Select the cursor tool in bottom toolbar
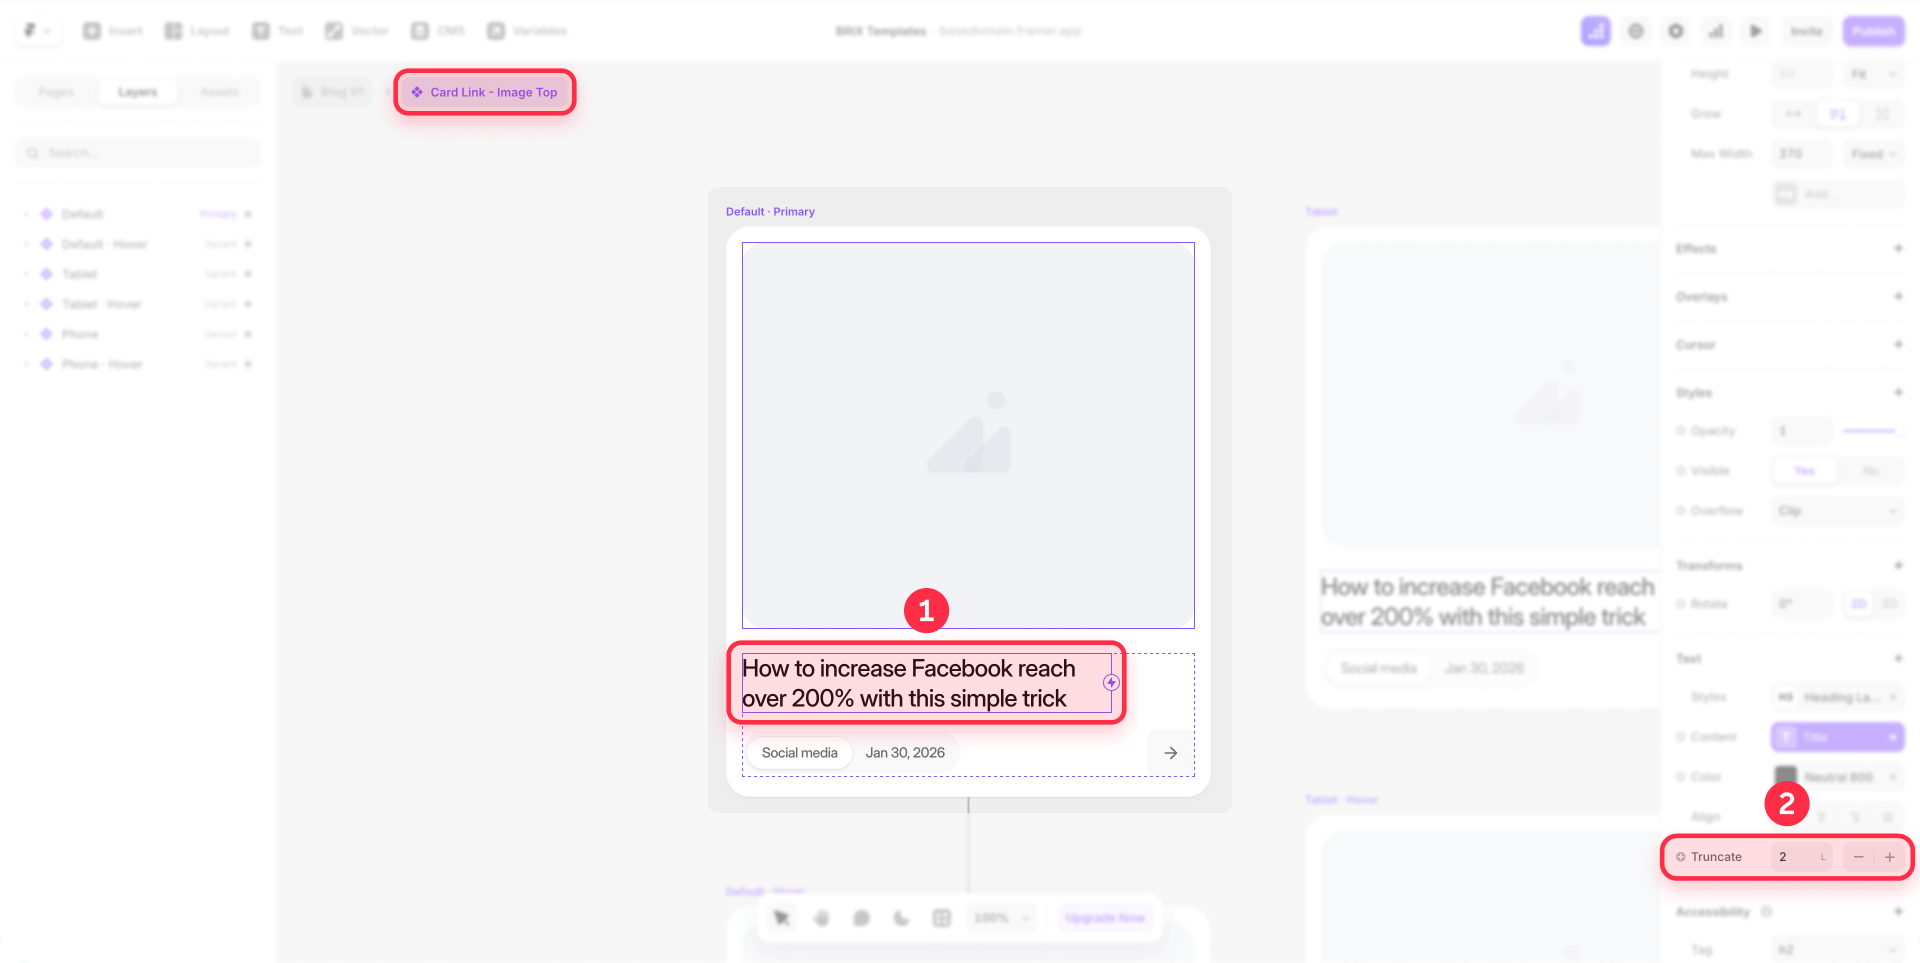Screen dimensions: 1920x963 782,918
